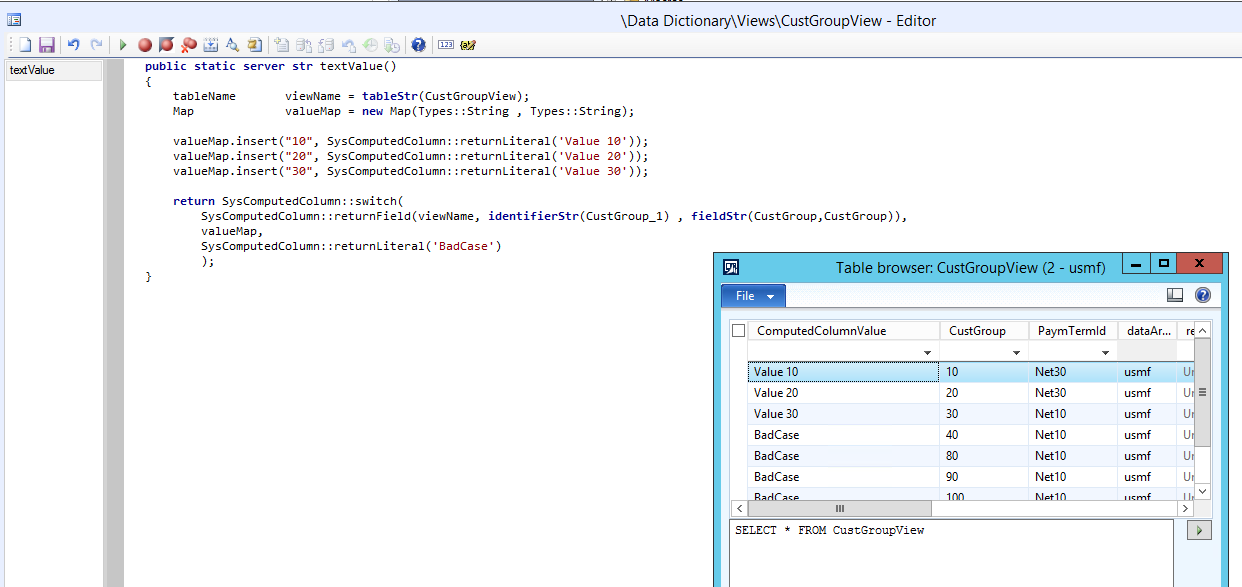
Task: Expand PaymTermId filter dropdown
Action: coord(1105,353)
